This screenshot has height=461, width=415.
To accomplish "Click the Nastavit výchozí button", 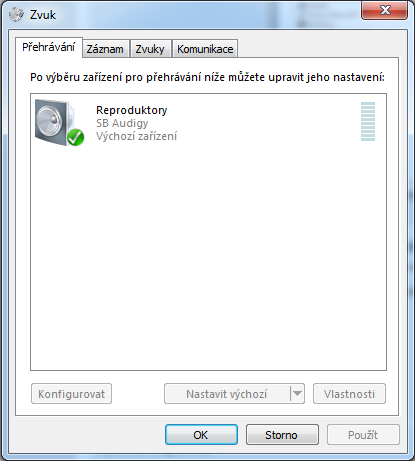I will click(x=227, y=394).
